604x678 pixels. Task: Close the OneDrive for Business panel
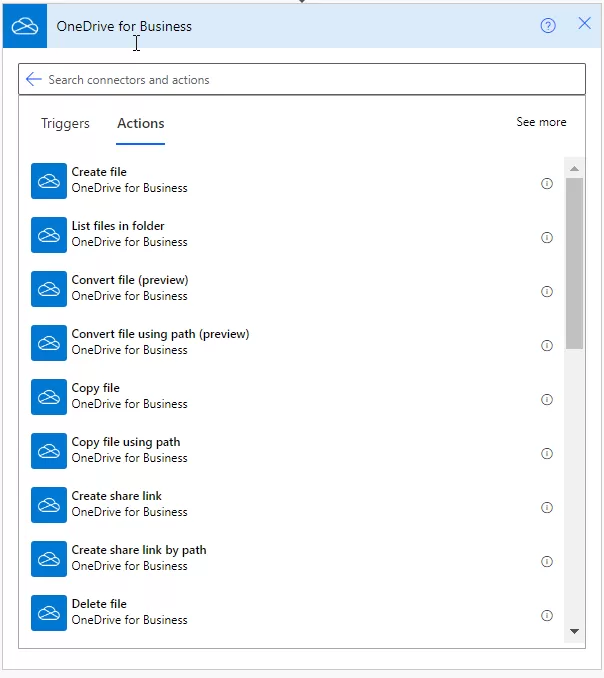[585, 24]
